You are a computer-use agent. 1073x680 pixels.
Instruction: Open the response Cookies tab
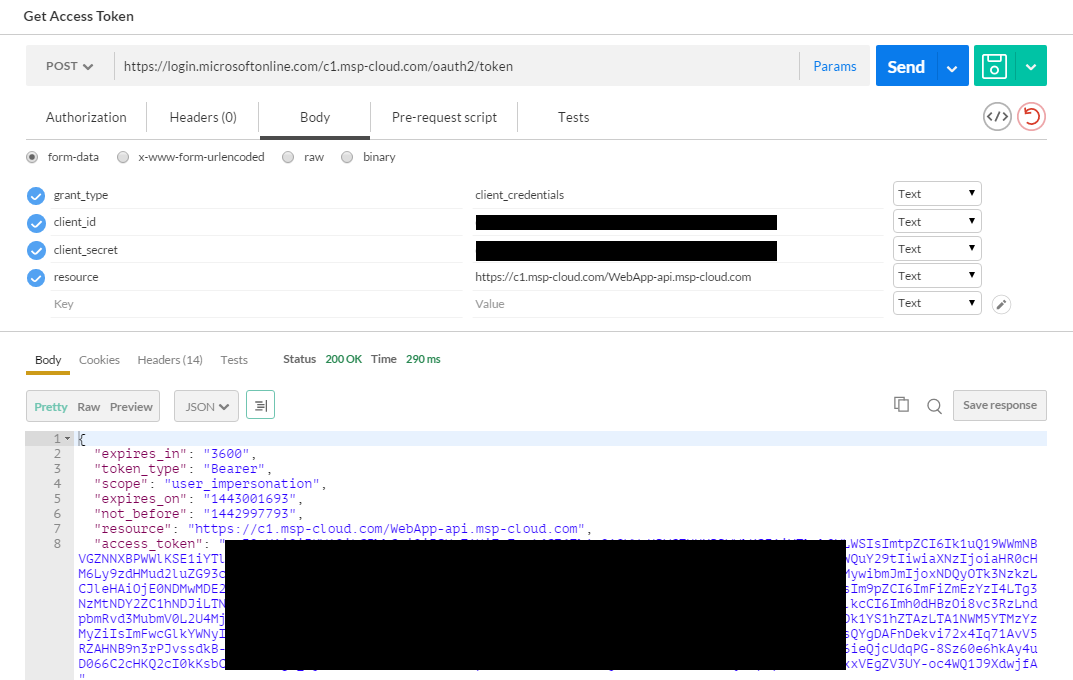(x=99, y=360)
